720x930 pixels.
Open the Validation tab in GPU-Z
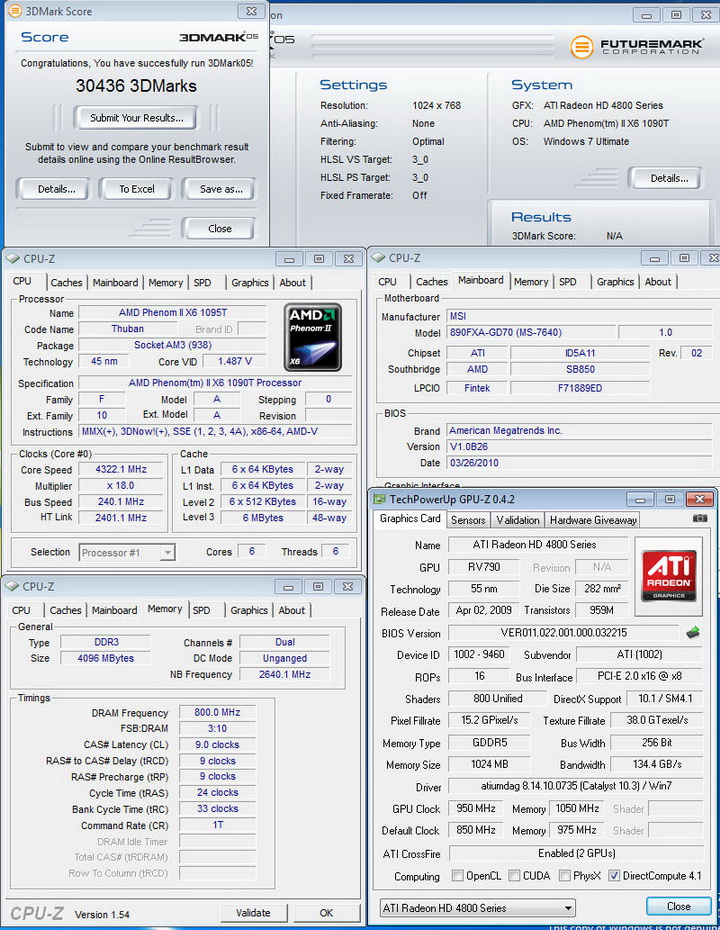tap(518, 520)
